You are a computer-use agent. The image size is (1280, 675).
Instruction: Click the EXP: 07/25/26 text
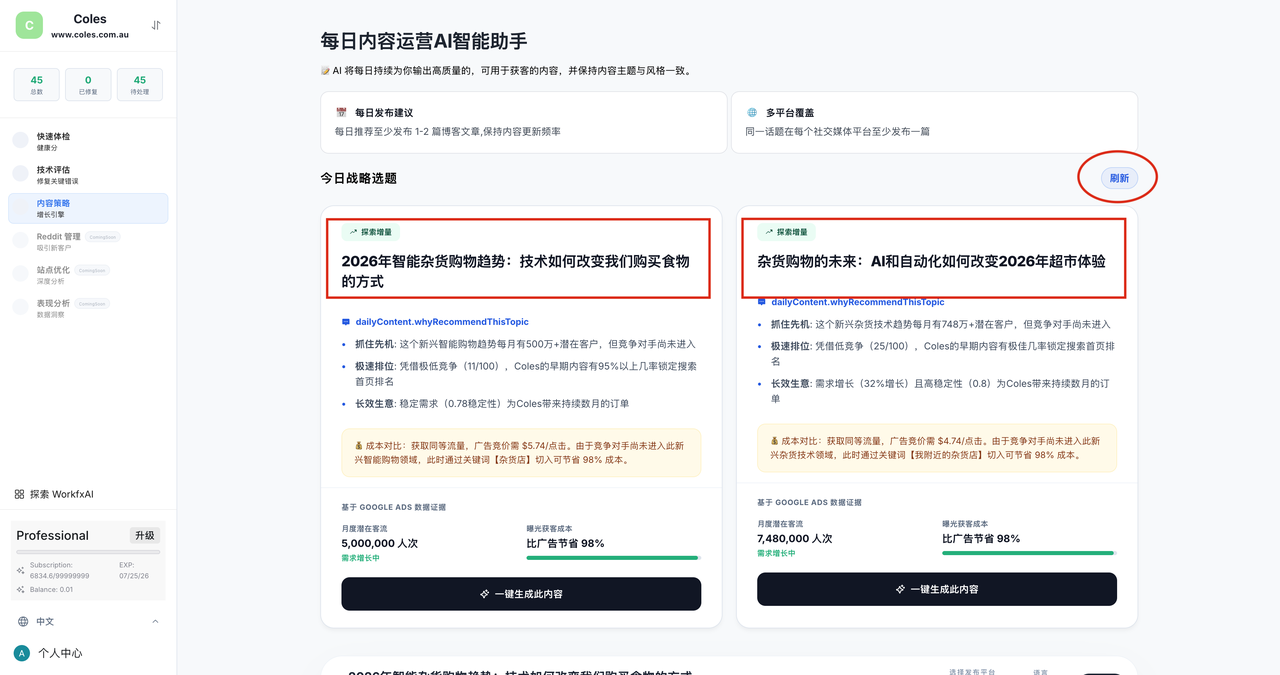(x=134, y=571)
